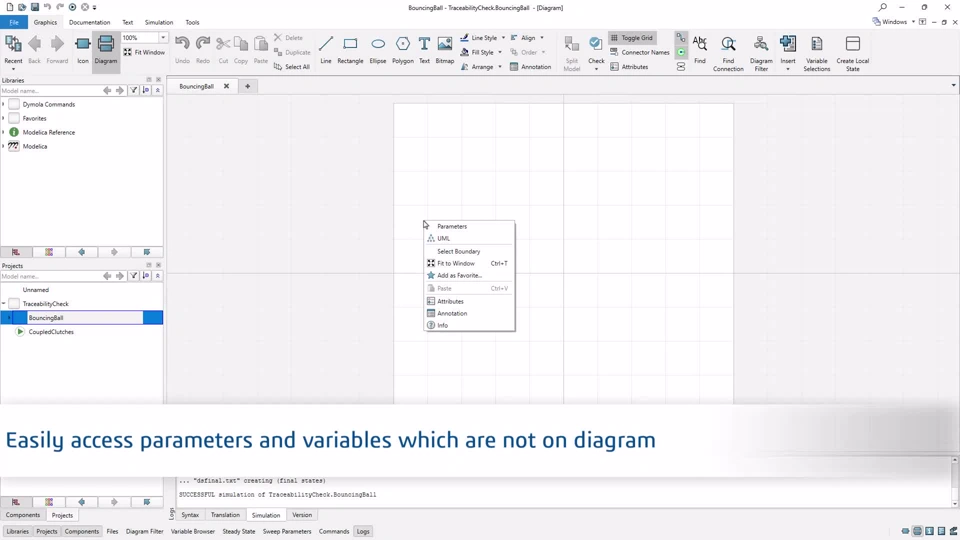
Task: Select the Ellipse drawing tool
Action: (x=378, y=51)
